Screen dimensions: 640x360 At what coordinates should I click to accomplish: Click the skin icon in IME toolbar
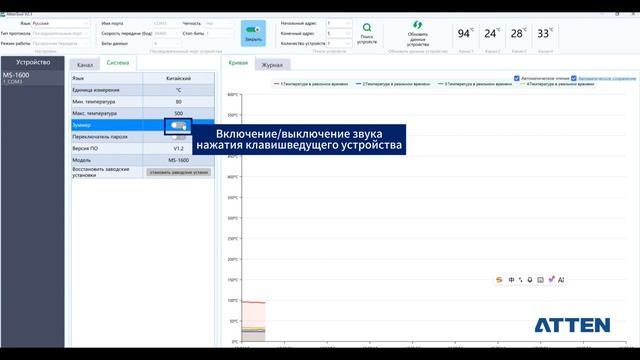pyautogui.click(x=551, y=279)
